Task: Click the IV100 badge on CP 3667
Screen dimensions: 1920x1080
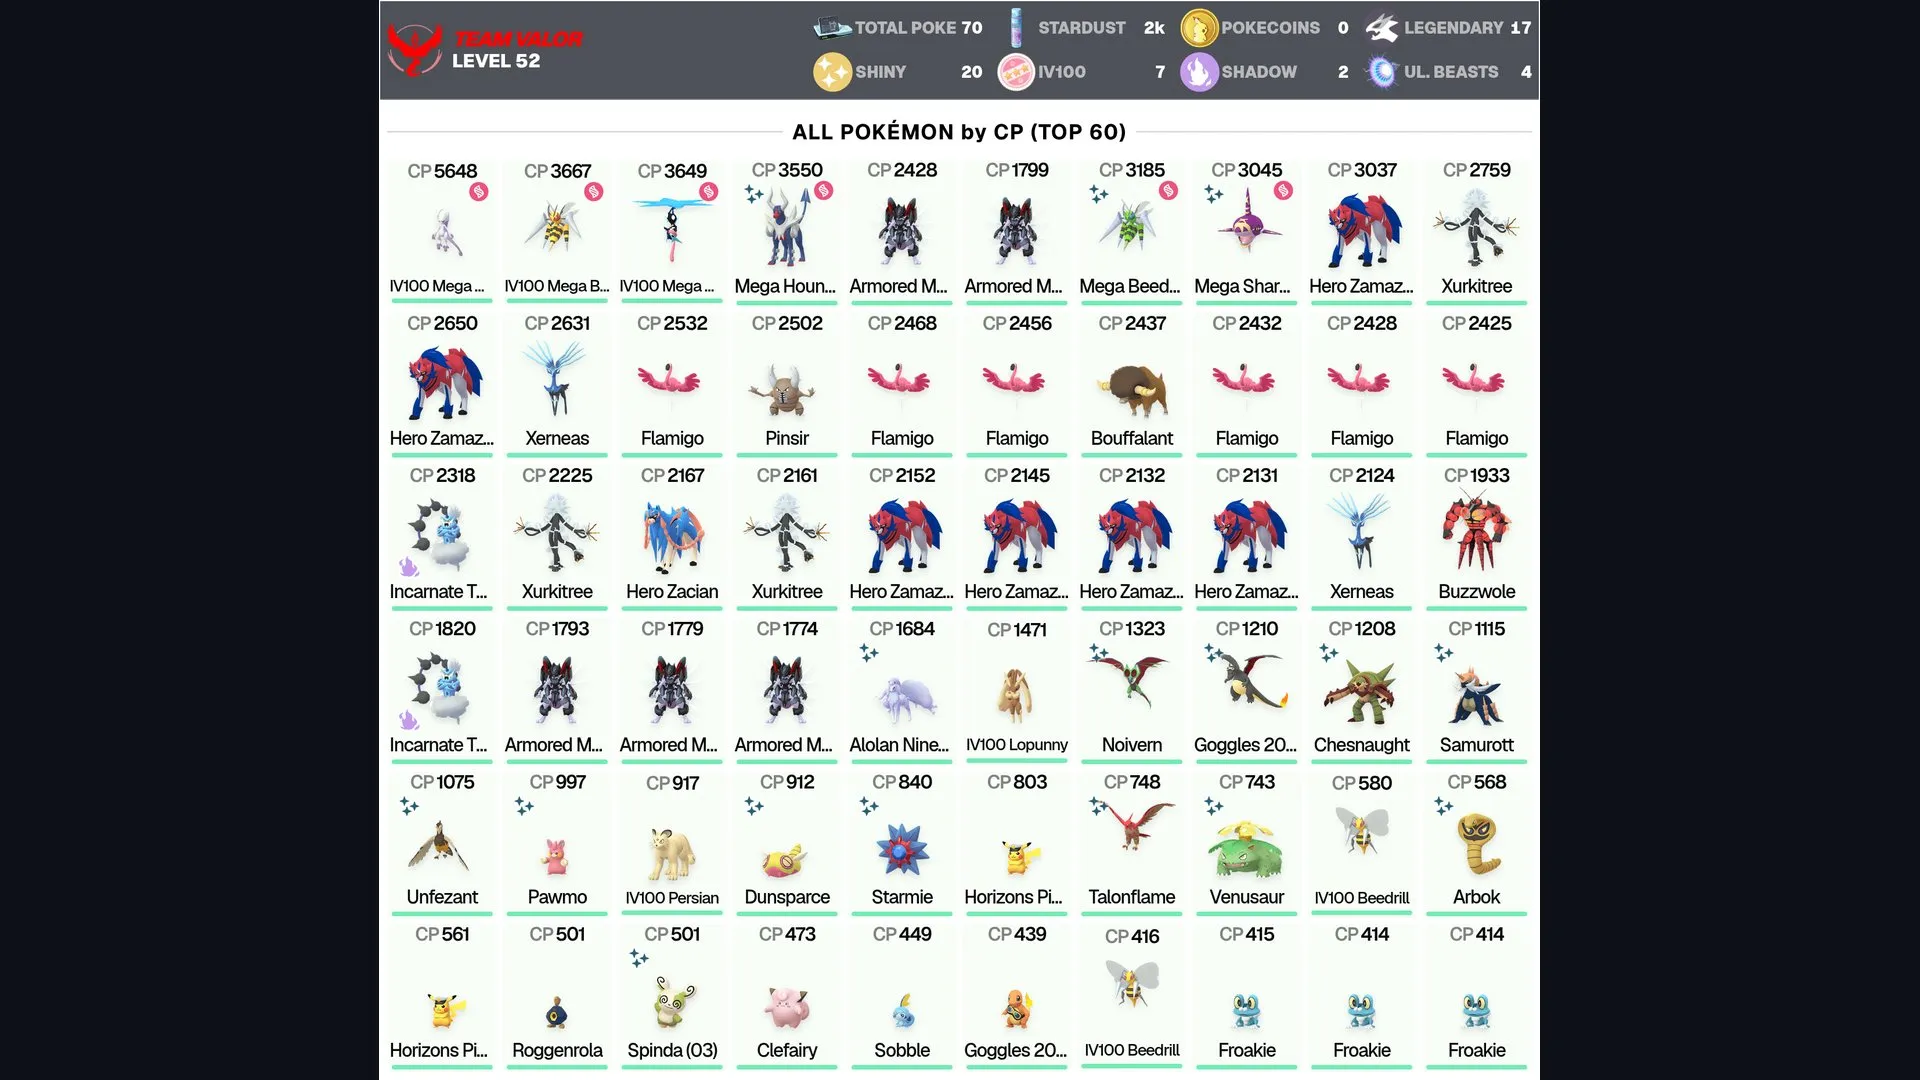Action: pos(594,191)
